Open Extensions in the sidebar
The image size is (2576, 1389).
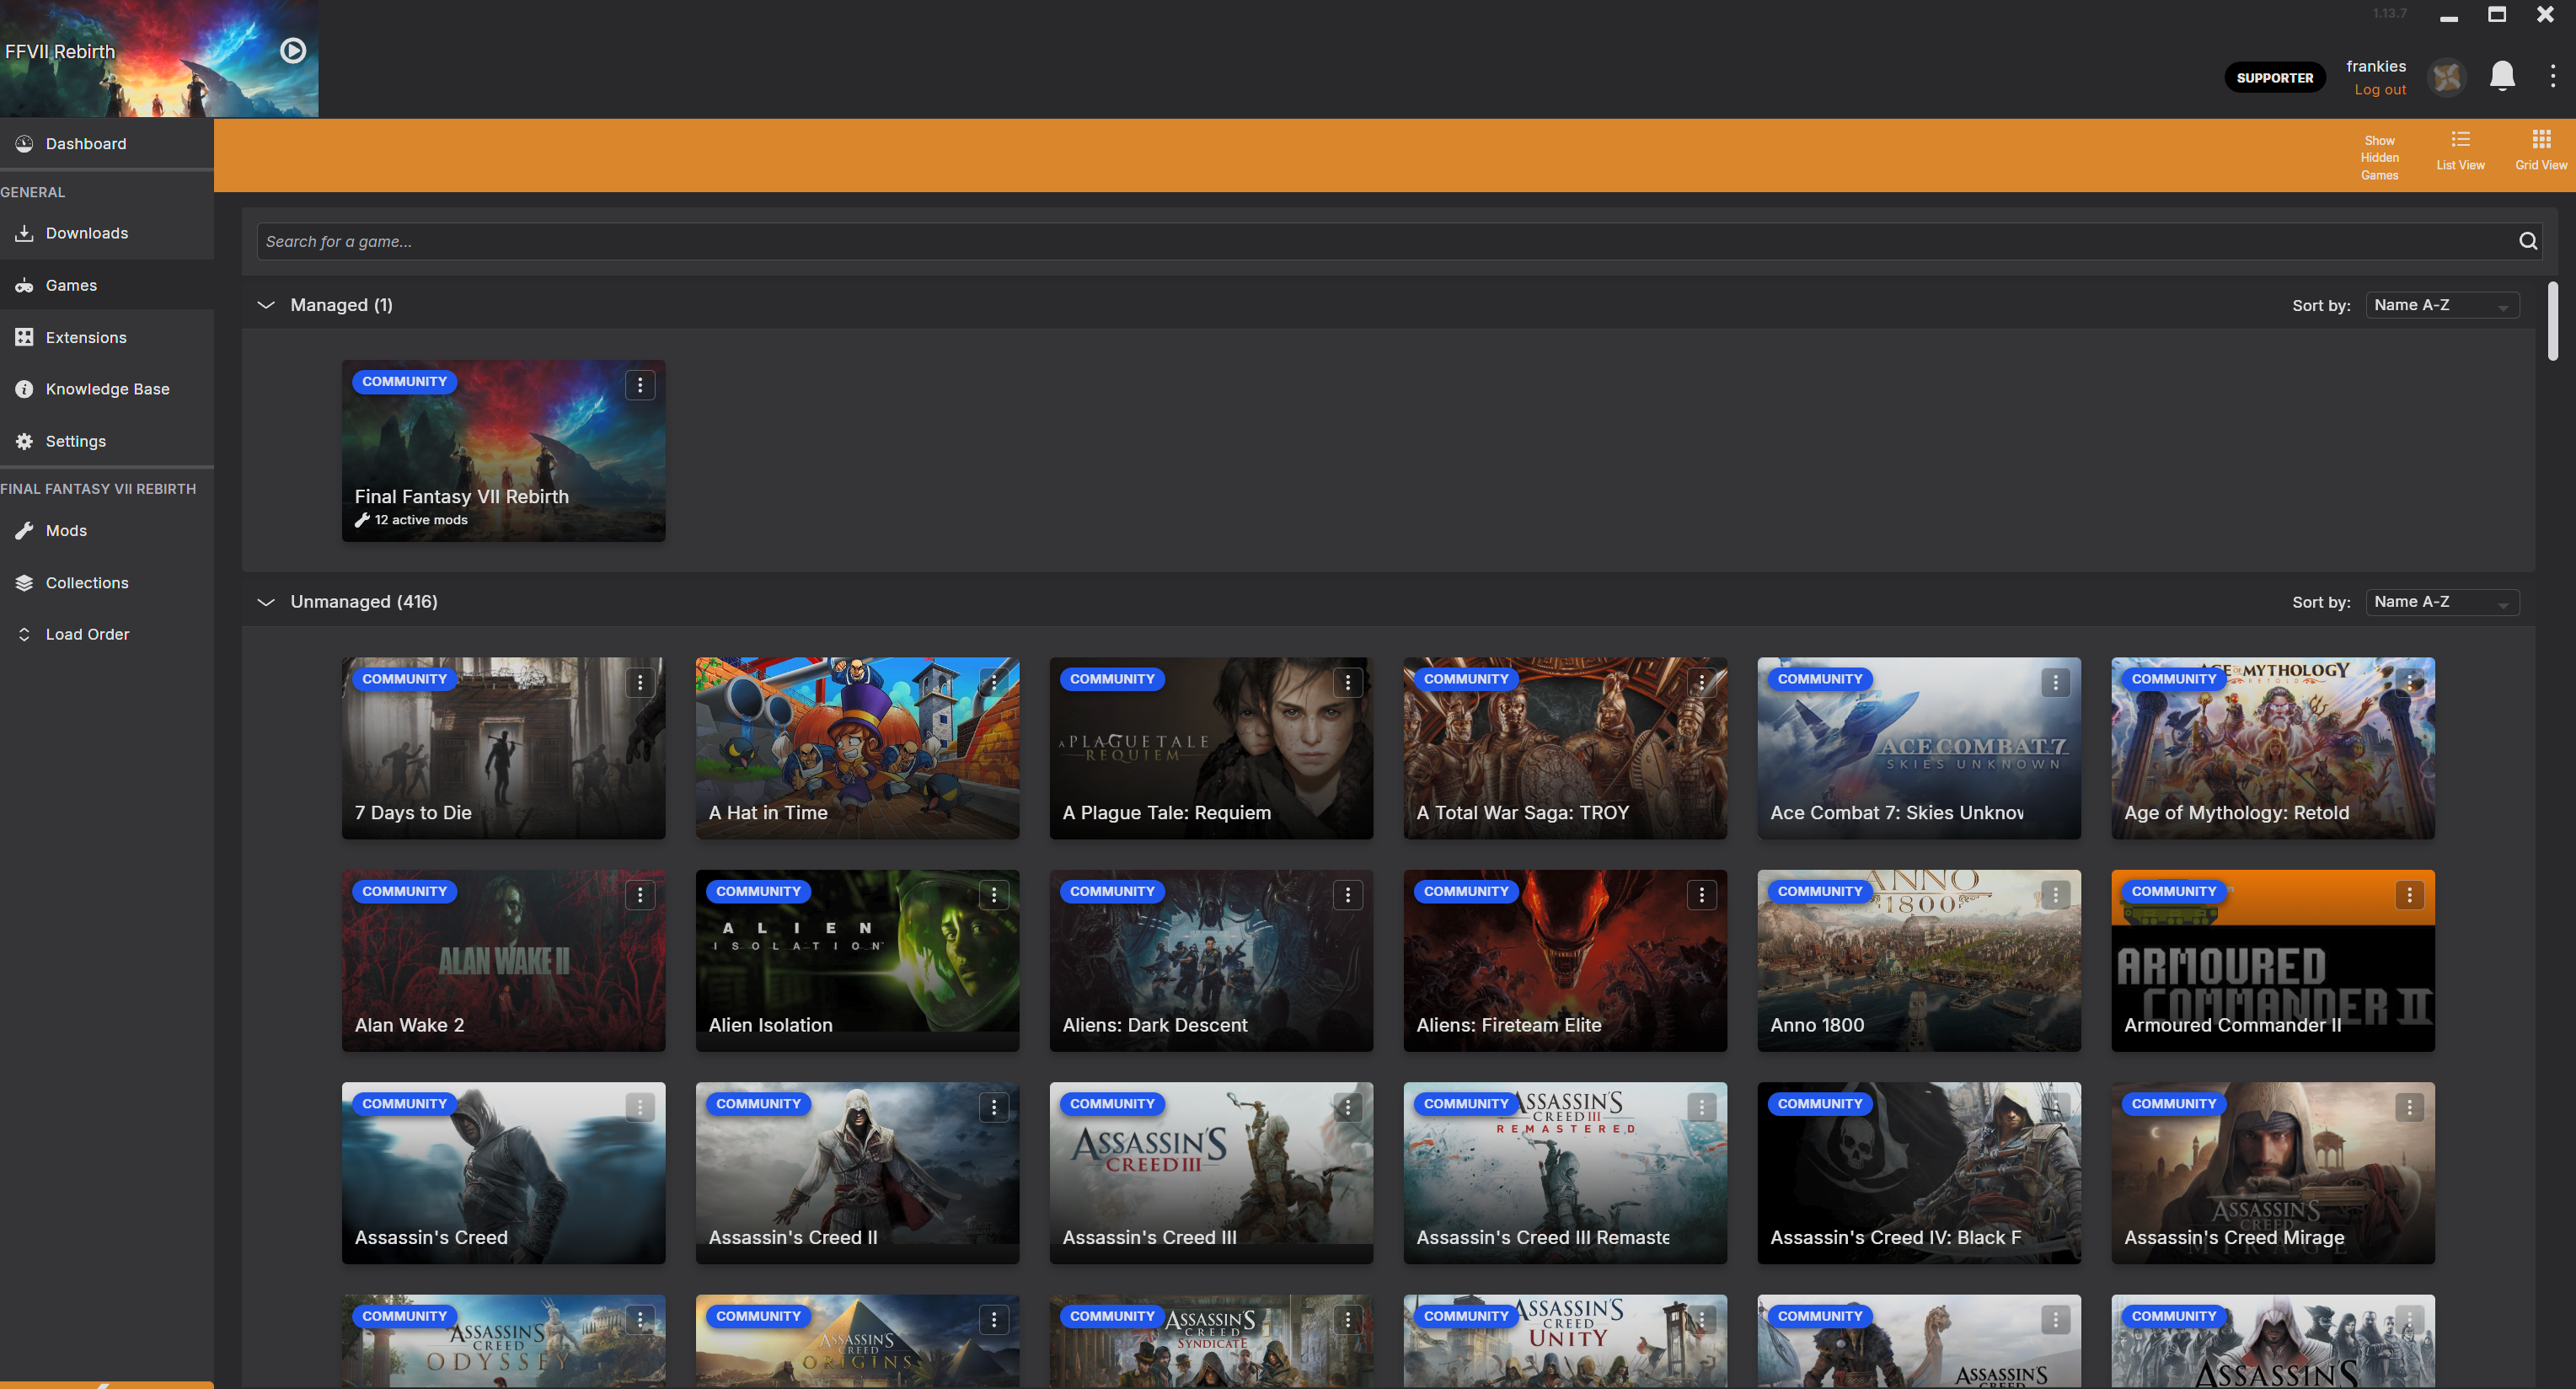[x=107, y=337]
